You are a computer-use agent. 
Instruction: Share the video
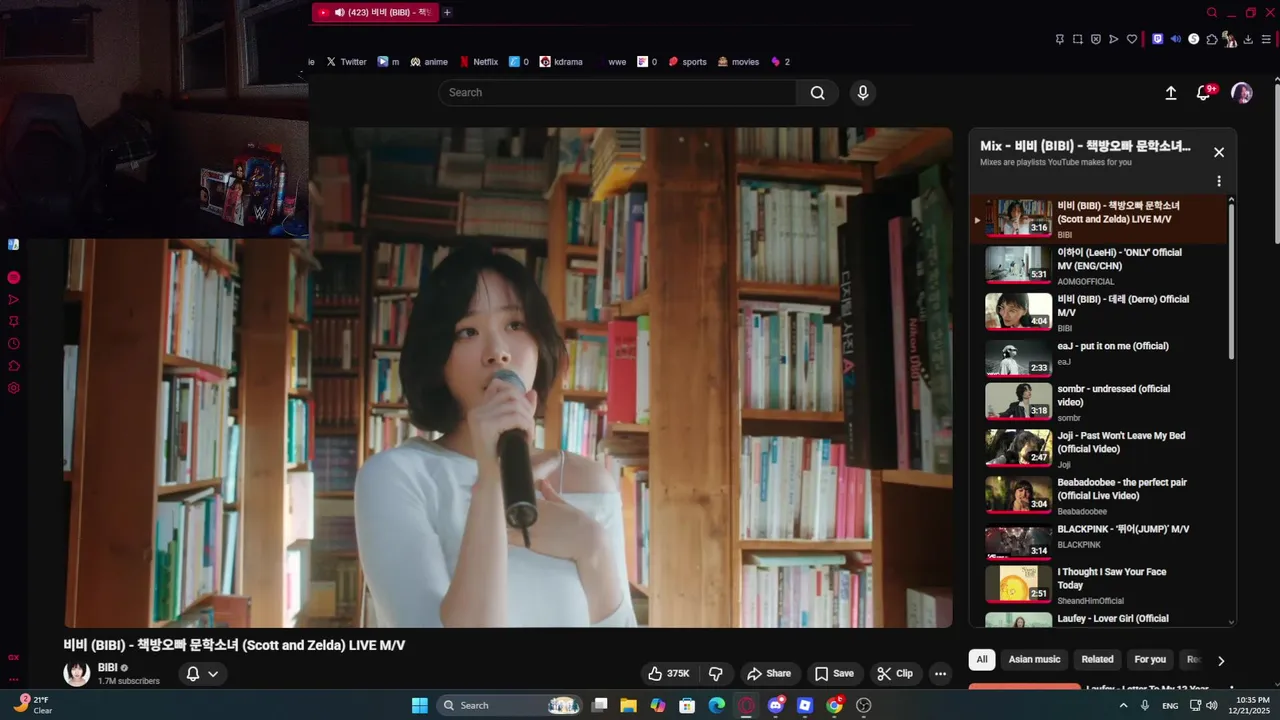pyautogui.click(x=769, y=674)
